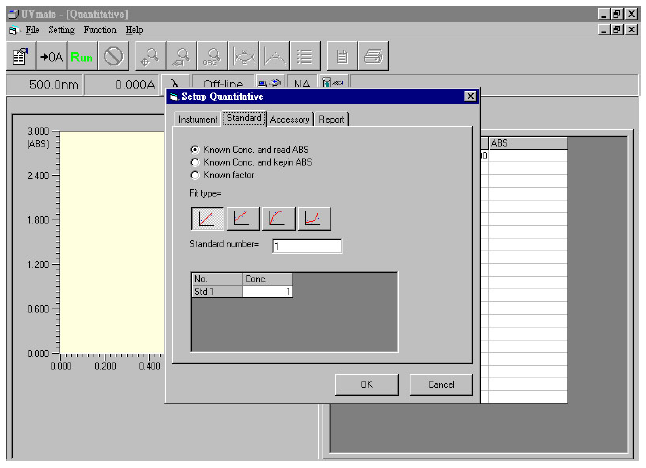Select the 'Known factor' radio button
The image size is (646, 468).
coord(194,174)
